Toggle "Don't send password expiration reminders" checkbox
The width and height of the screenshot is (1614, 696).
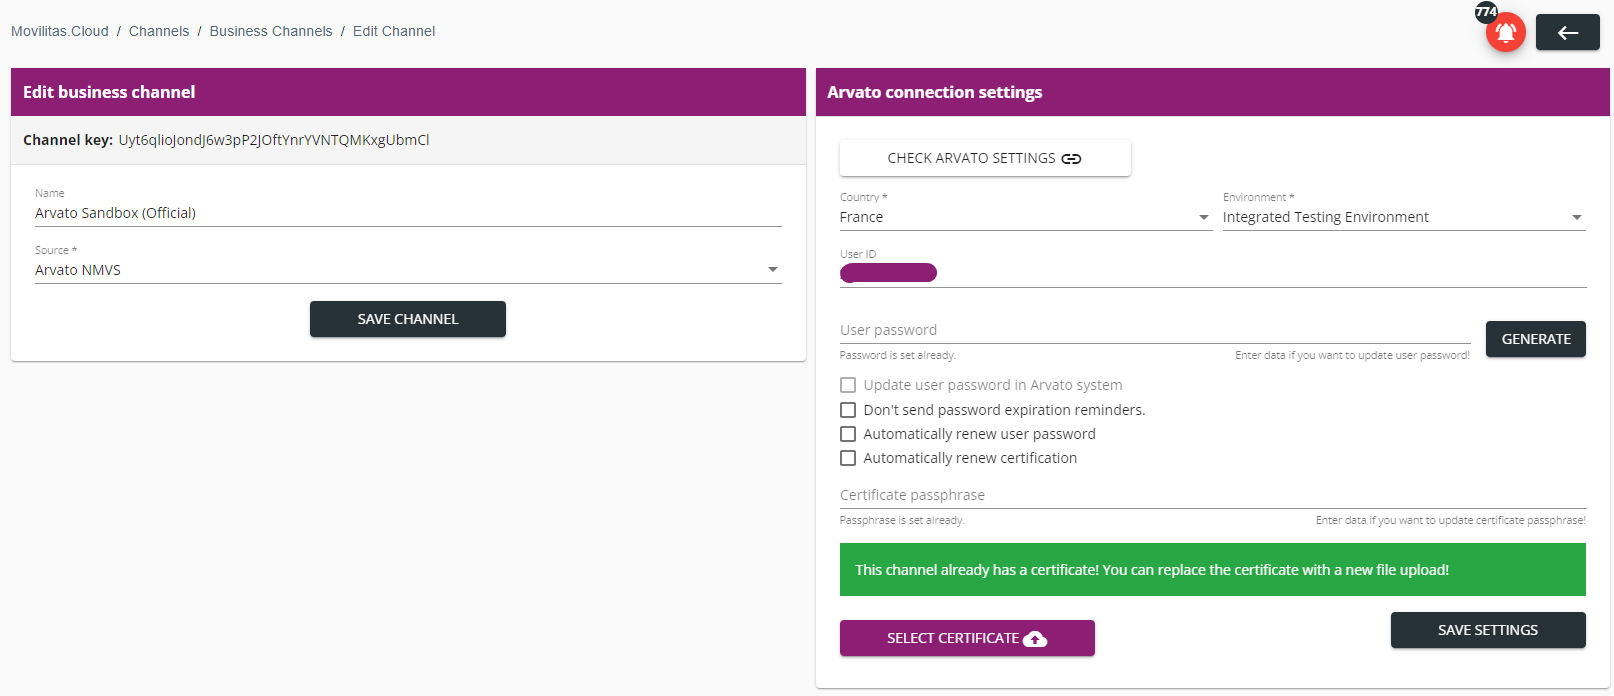tap(848, 410)
